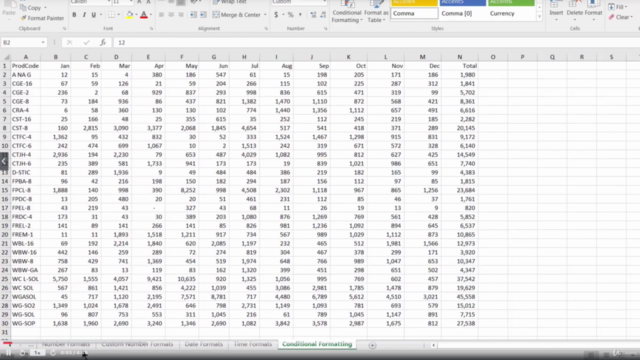Select the Comma [0] cell style
Viewport: 640px width, 360px height.
463,13
